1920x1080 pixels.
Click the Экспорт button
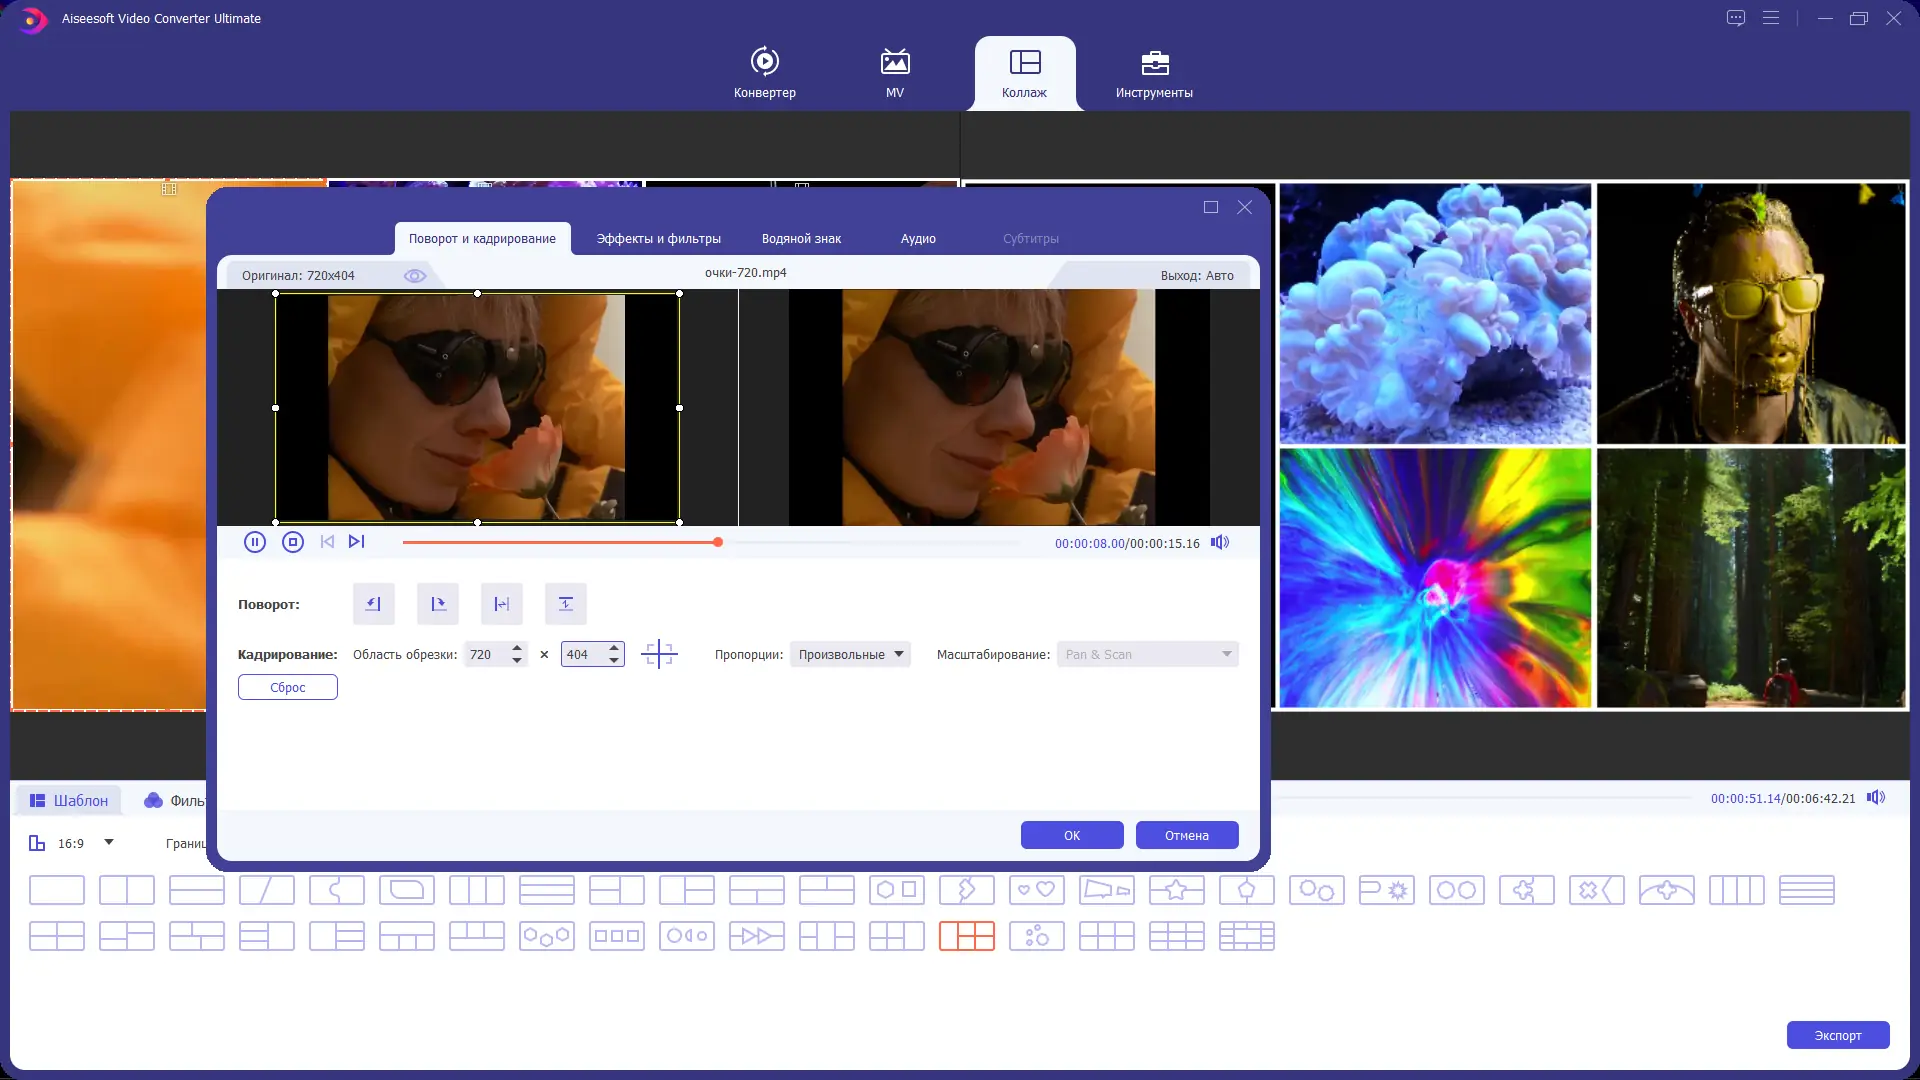coord(1838,1035)
